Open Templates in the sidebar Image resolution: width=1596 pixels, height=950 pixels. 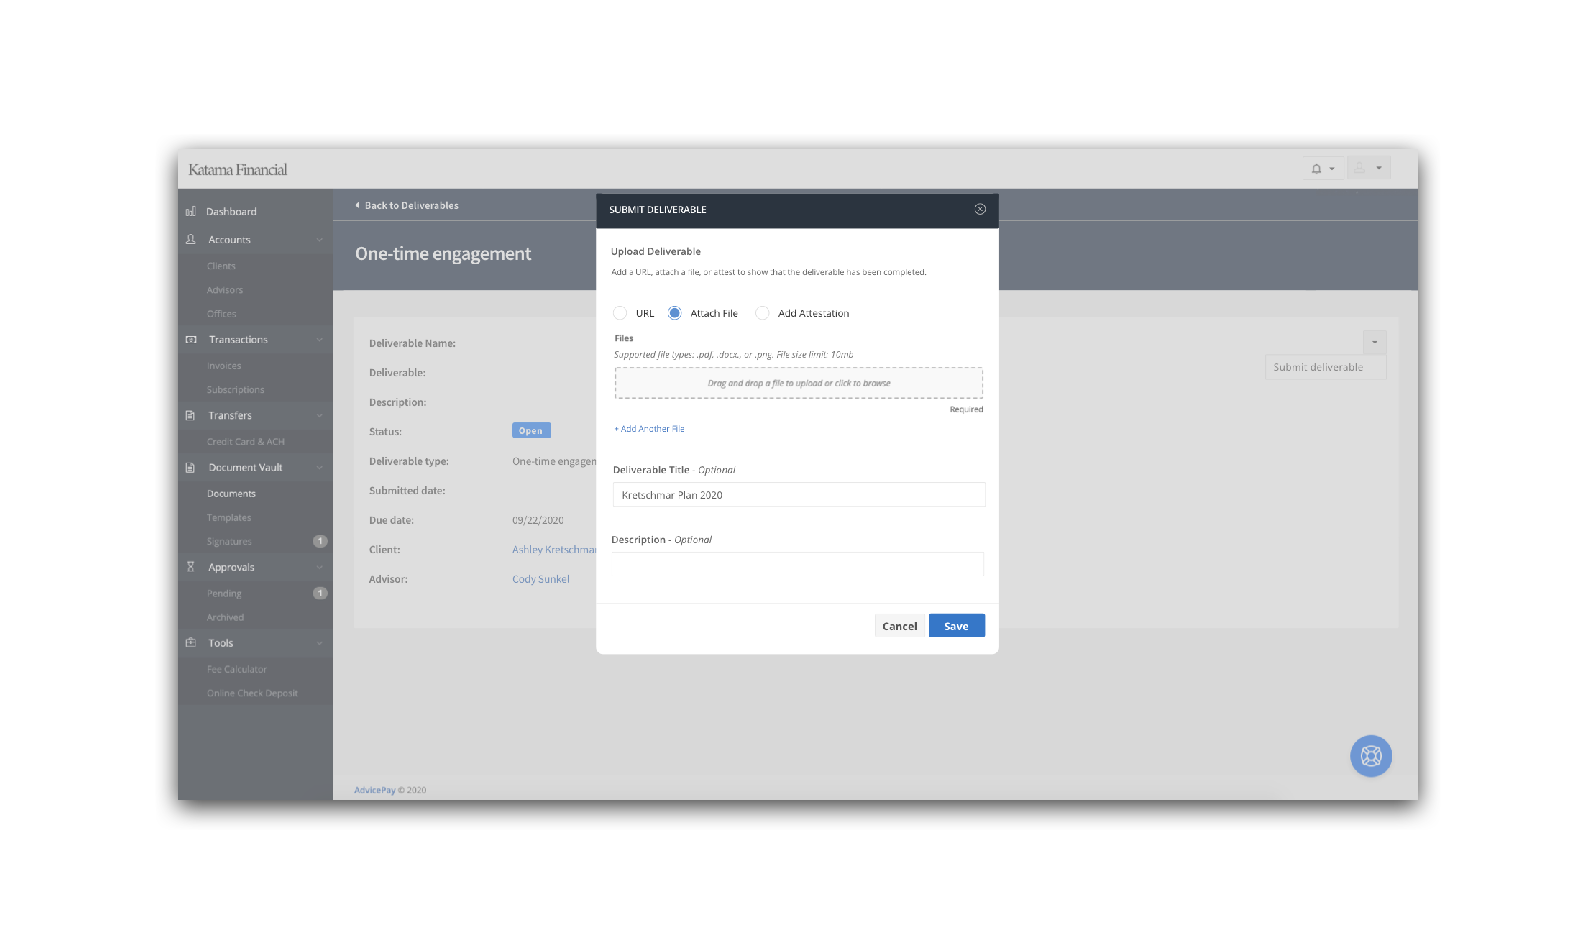(x=229, y=518)
